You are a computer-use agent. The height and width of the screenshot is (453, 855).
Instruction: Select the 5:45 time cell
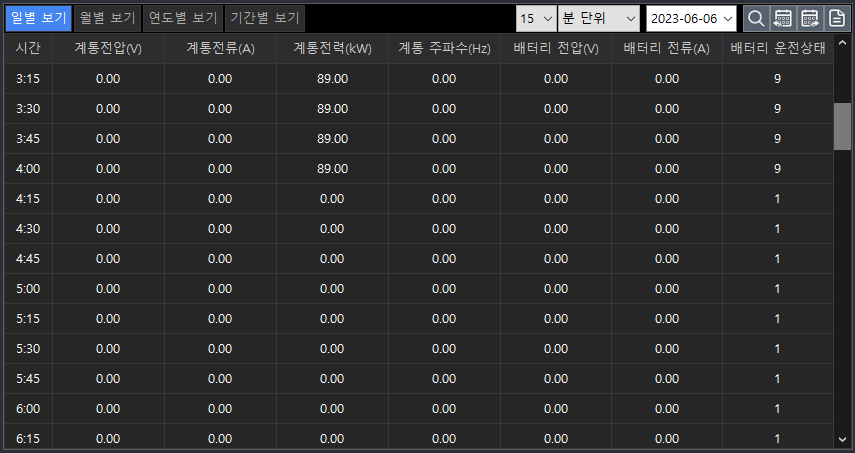pyautogui.click(x=28, y=378)
